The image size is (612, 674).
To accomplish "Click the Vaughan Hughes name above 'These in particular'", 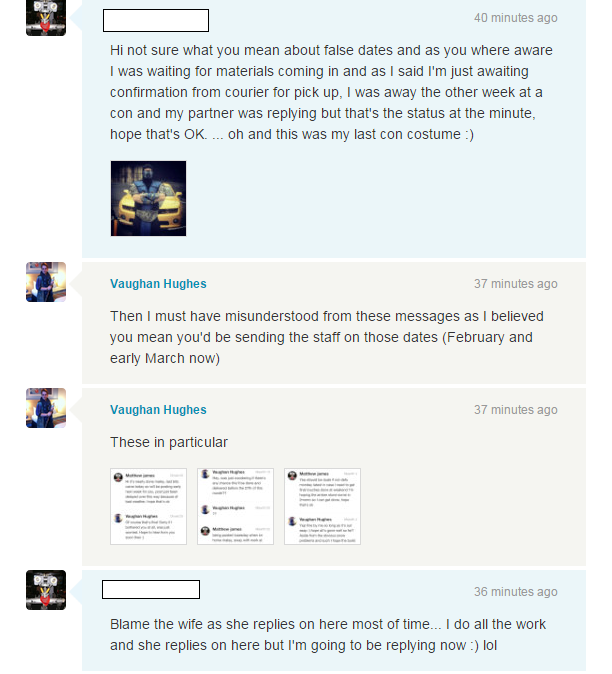I will [158, 410].
